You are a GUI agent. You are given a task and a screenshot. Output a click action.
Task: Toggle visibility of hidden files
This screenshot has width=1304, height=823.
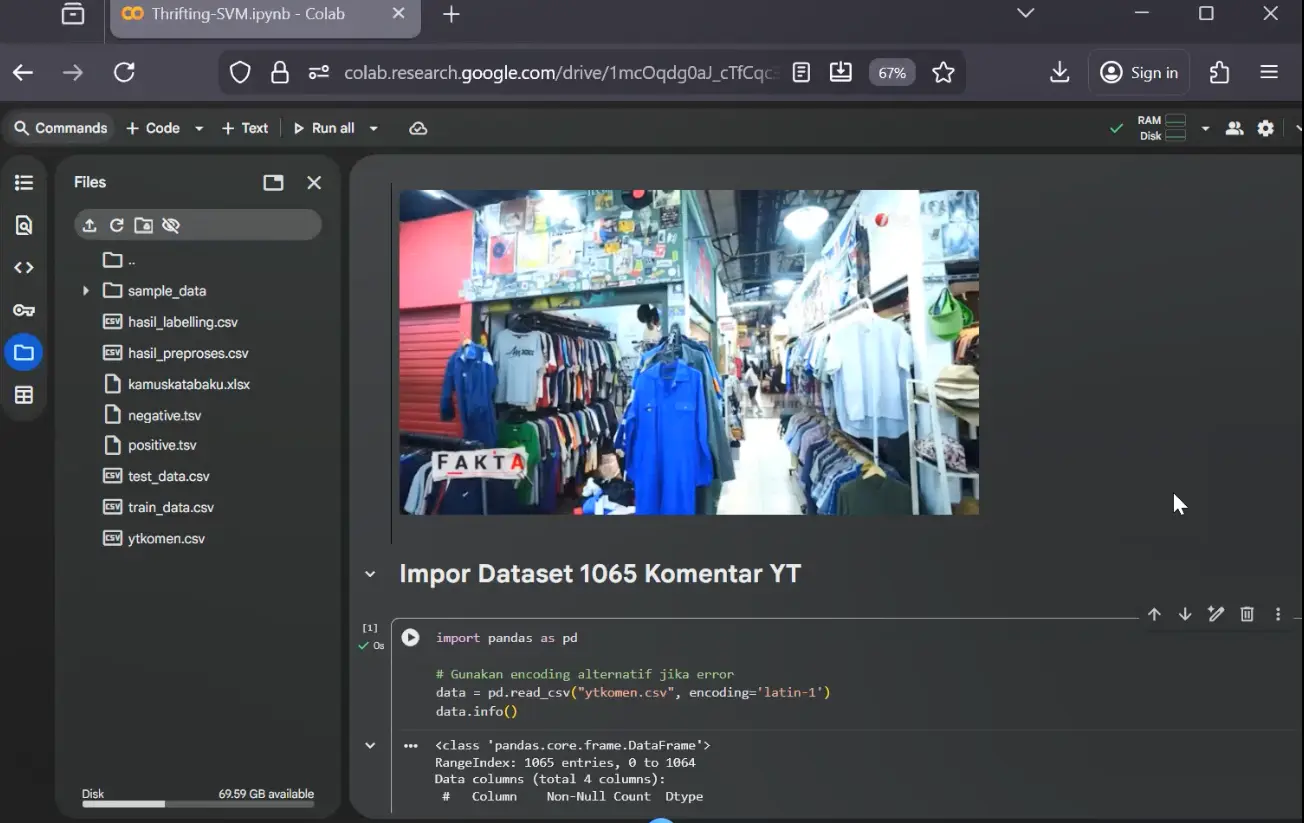(170, 225)
